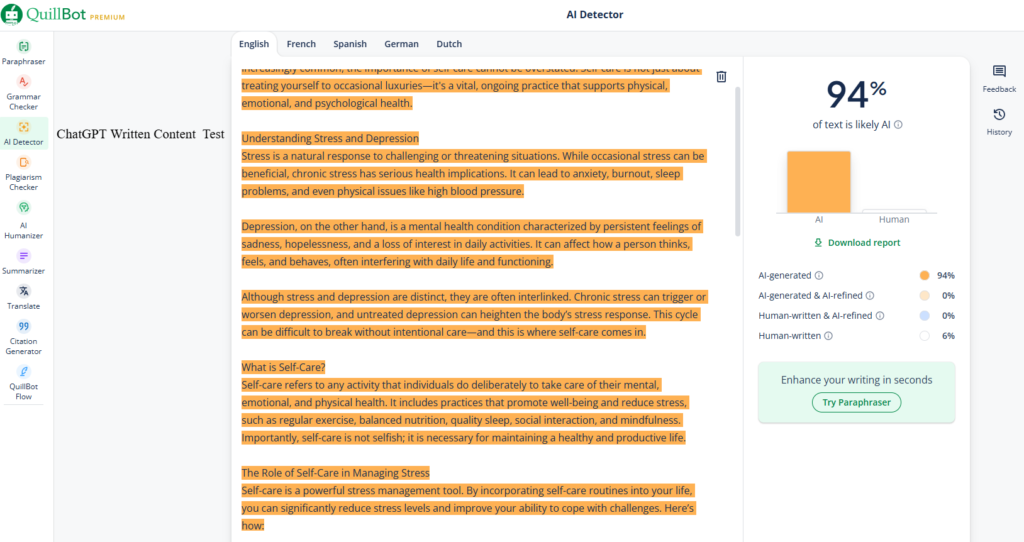The image size is (1024, 542).
Task: Show info icon for AI-generated & AI-refined
Action: pyautogui.click(x=870, y=296)
